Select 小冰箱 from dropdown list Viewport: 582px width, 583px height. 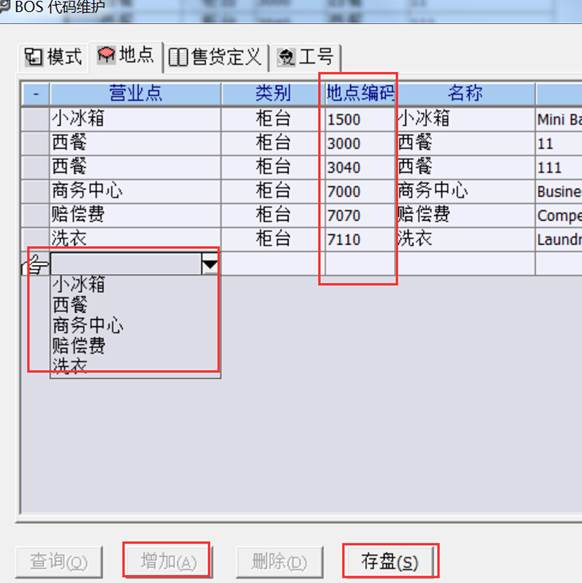coord(78,285)
